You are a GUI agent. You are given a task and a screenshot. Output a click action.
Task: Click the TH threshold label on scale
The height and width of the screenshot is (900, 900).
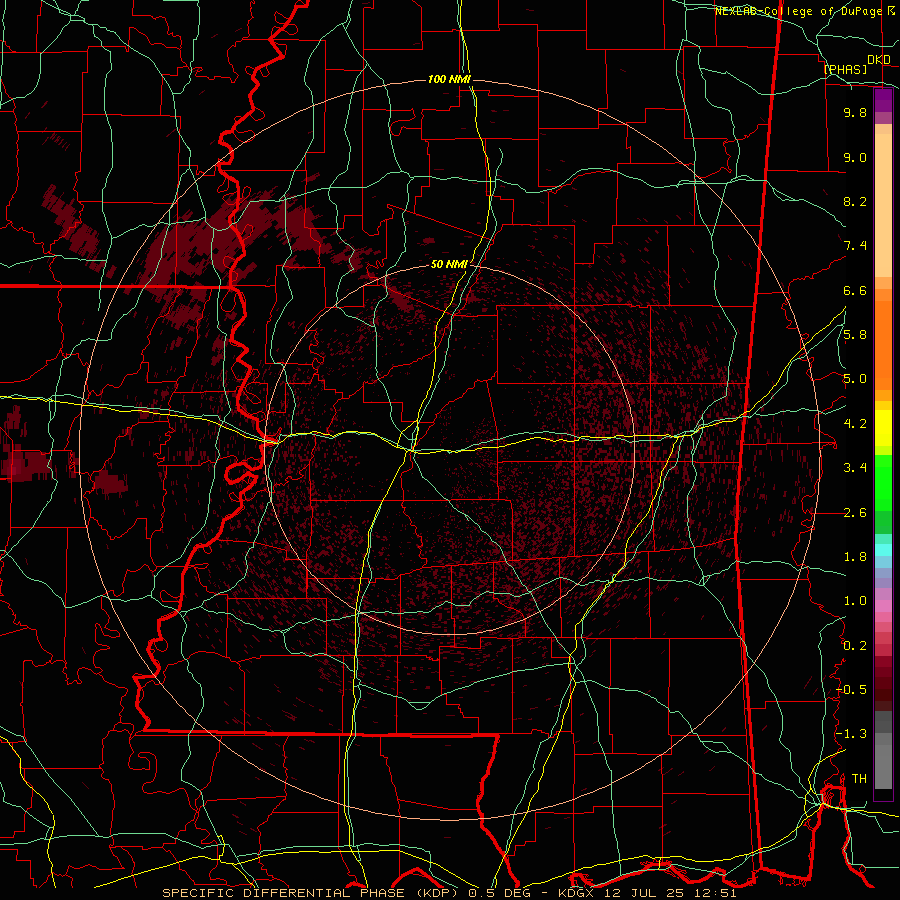click(859, 779)
